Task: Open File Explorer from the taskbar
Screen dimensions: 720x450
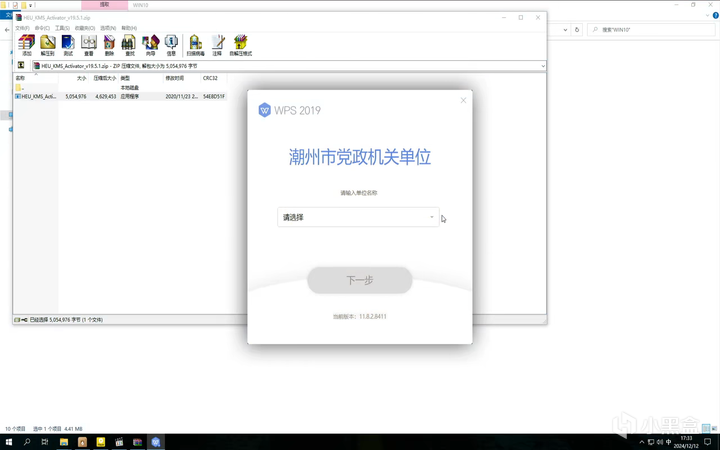Action: [x=64, y=442]
